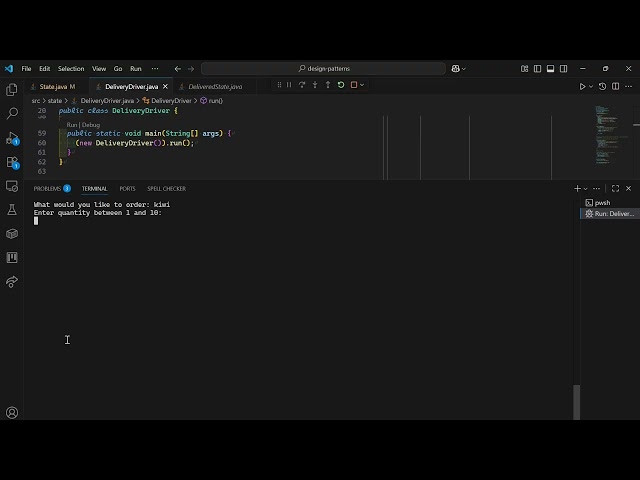
Task: Select the Run: Deliver... terminal entry
Action: pos(610,213)
